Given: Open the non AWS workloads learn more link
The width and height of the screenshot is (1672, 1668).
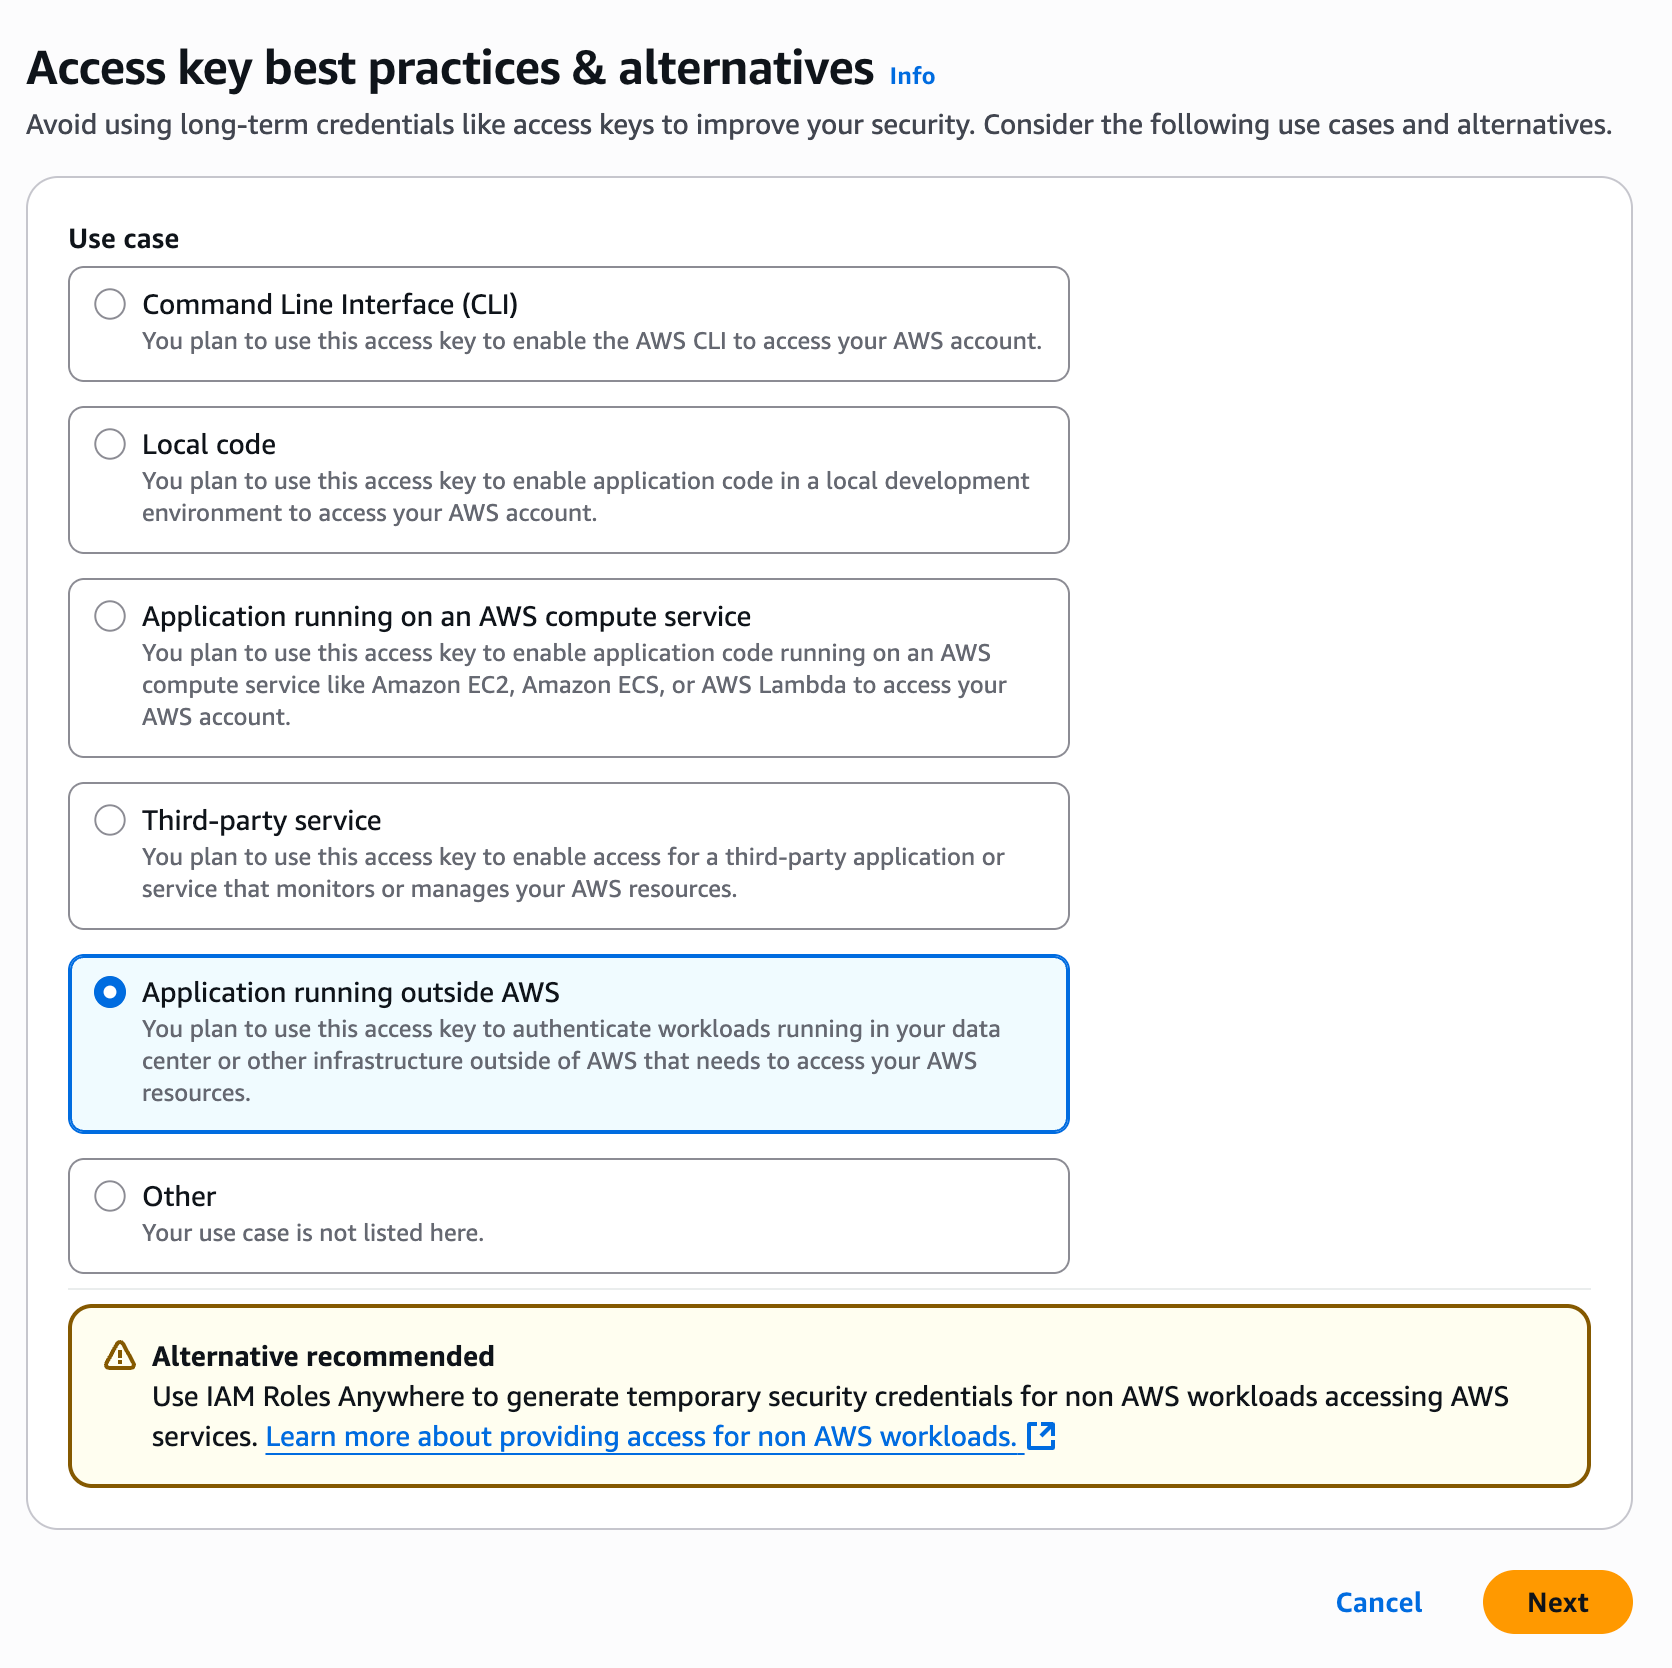Looking at the screenshot, I should [x=640, y=1436].
